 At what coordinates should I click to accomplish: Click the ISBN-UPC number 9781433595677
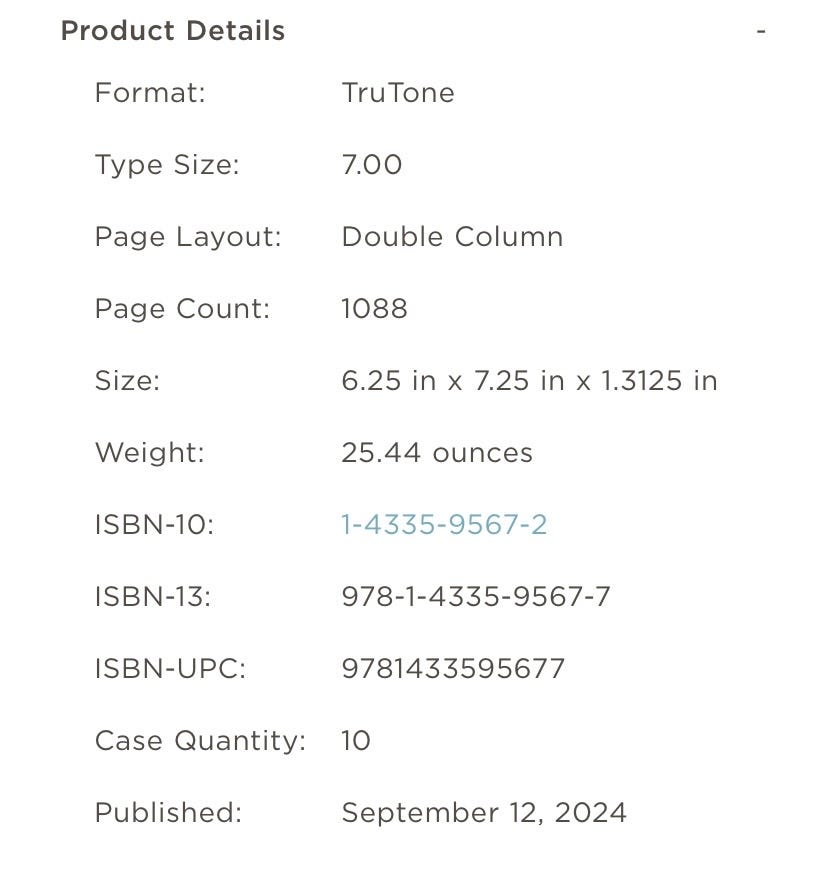(x=453, y=669)
